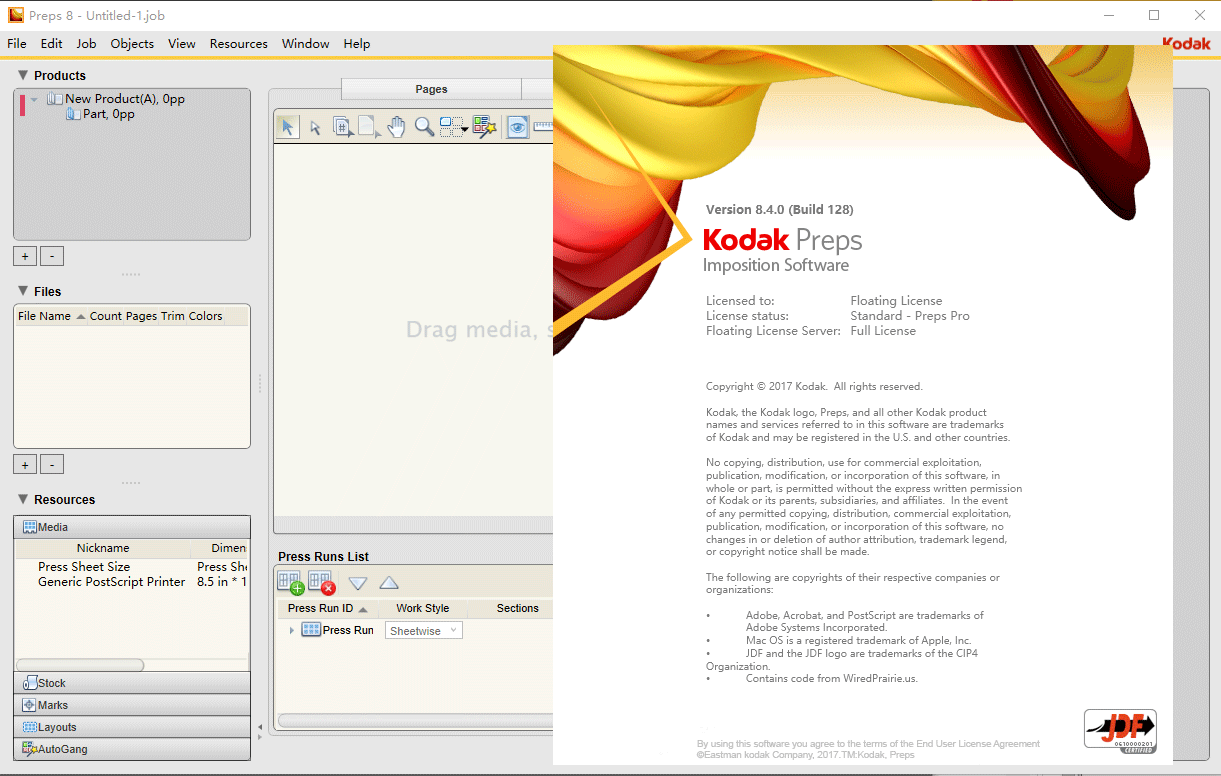Click the New Product(A) book icon
The width and height of the screenshot is (1221, 776).
54,99
